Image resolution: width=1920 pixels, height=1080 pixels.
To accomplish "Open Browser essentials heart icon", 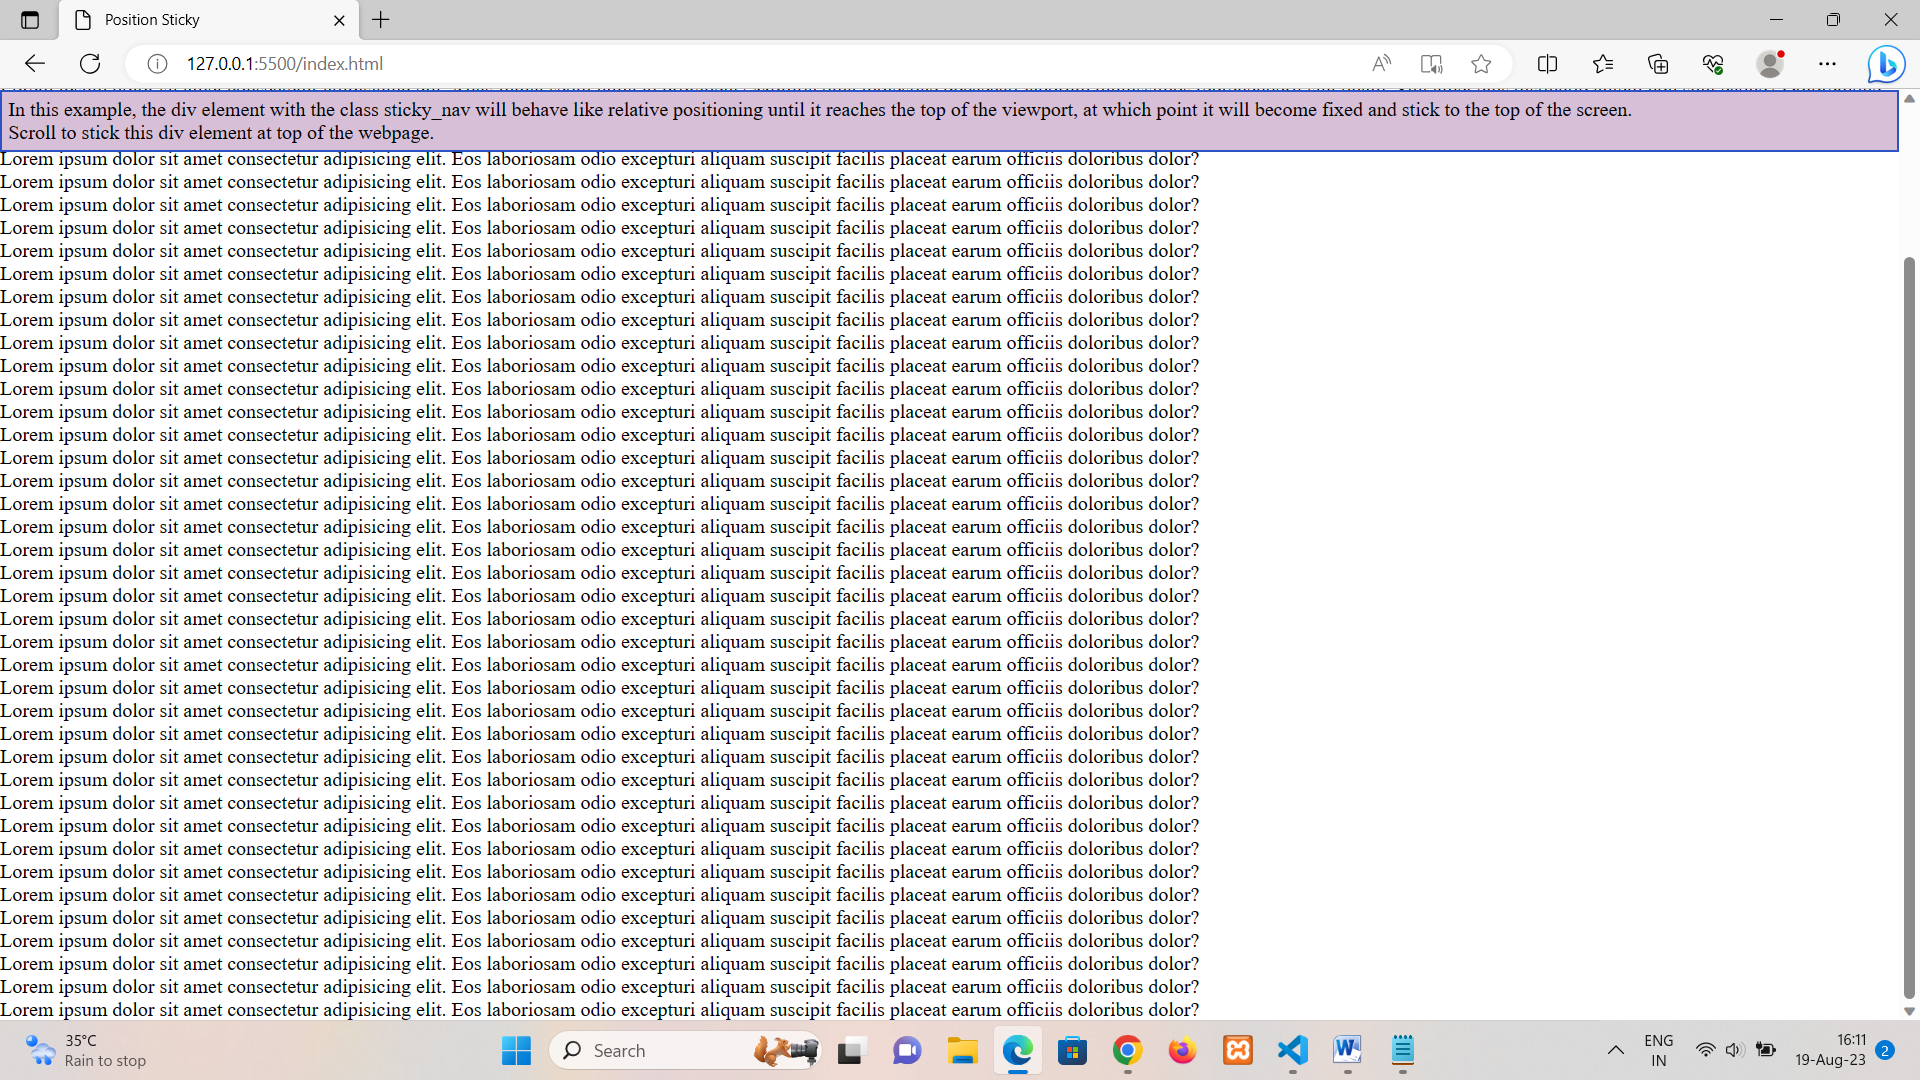I will click(1713, 64).
